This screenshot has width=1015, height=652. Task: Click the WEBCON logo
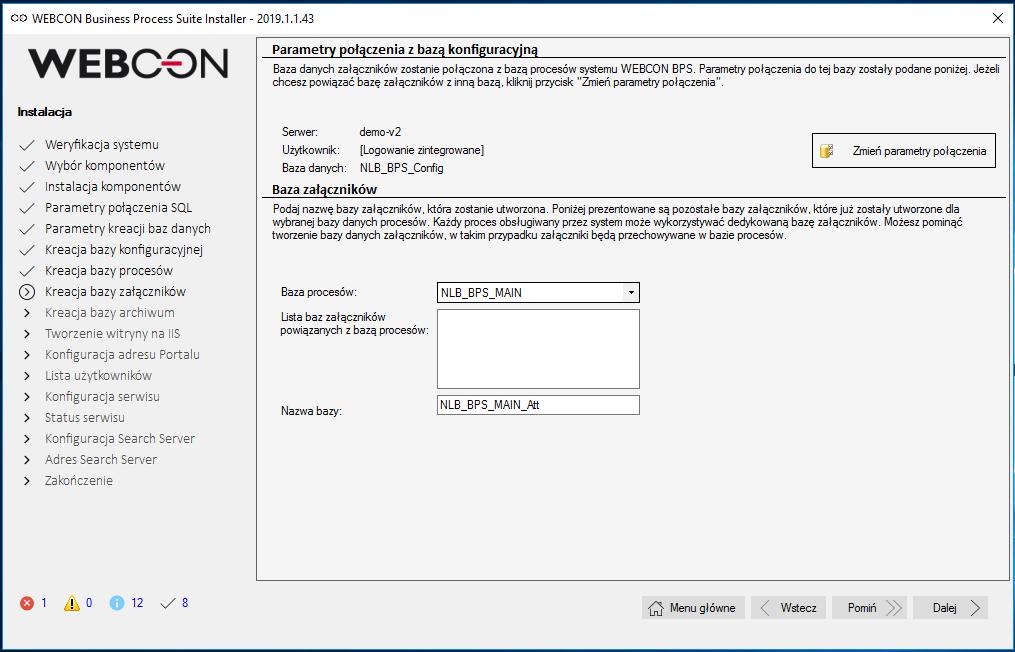[128, 63]
